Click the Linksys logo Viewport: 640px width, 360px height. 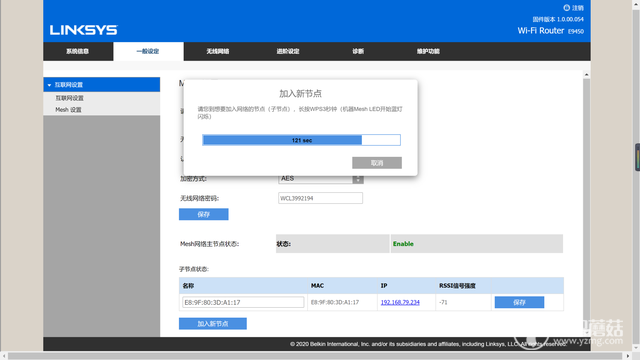coord(84,30)
